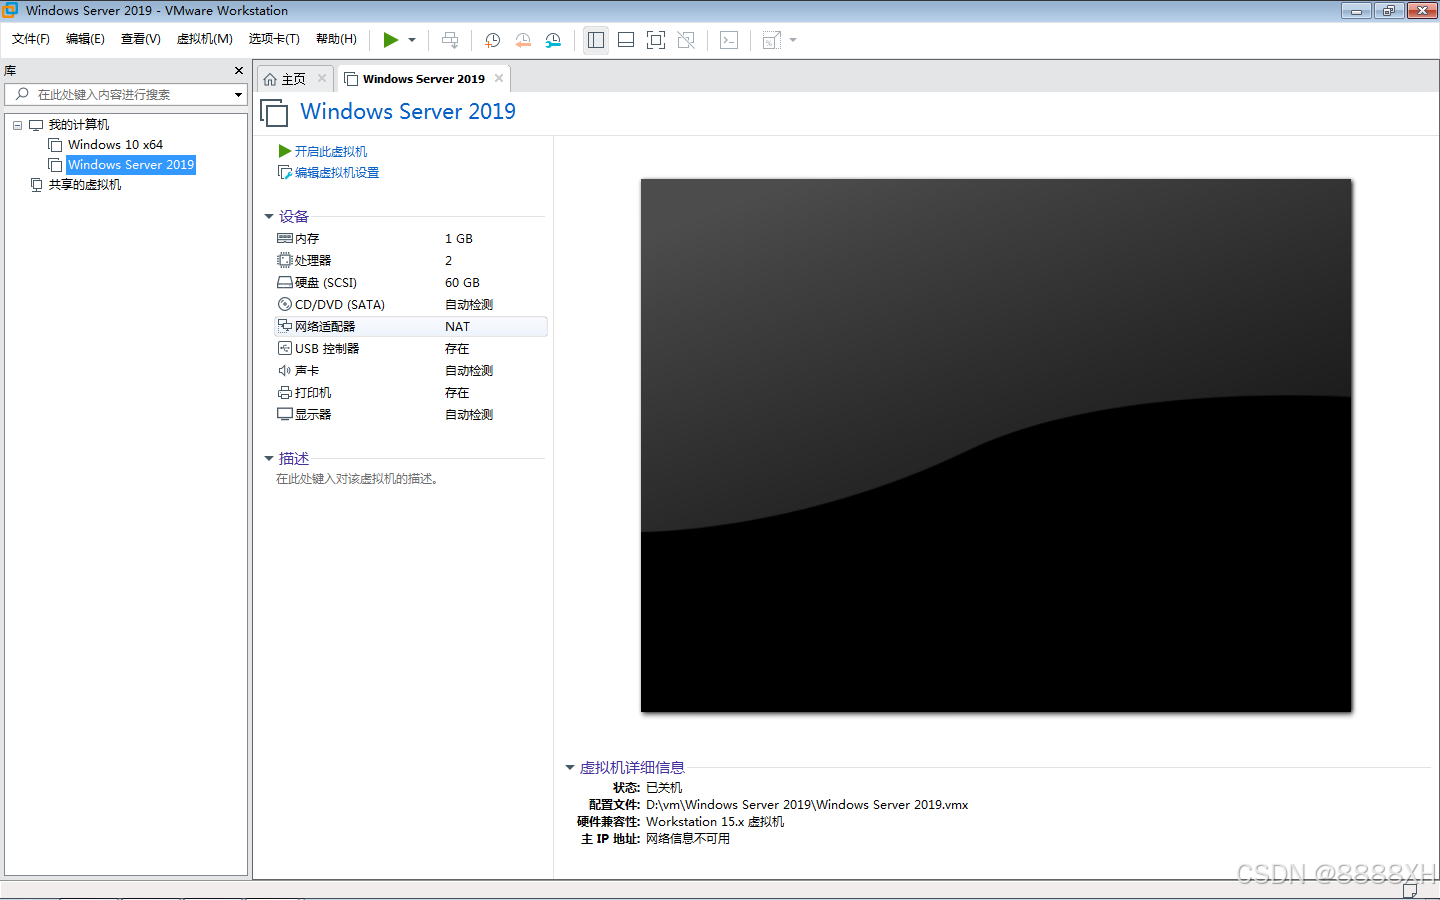Select the 内存 device row
Image resolution: width=1440 pixels, height=900 pixels.
(411, 239)
